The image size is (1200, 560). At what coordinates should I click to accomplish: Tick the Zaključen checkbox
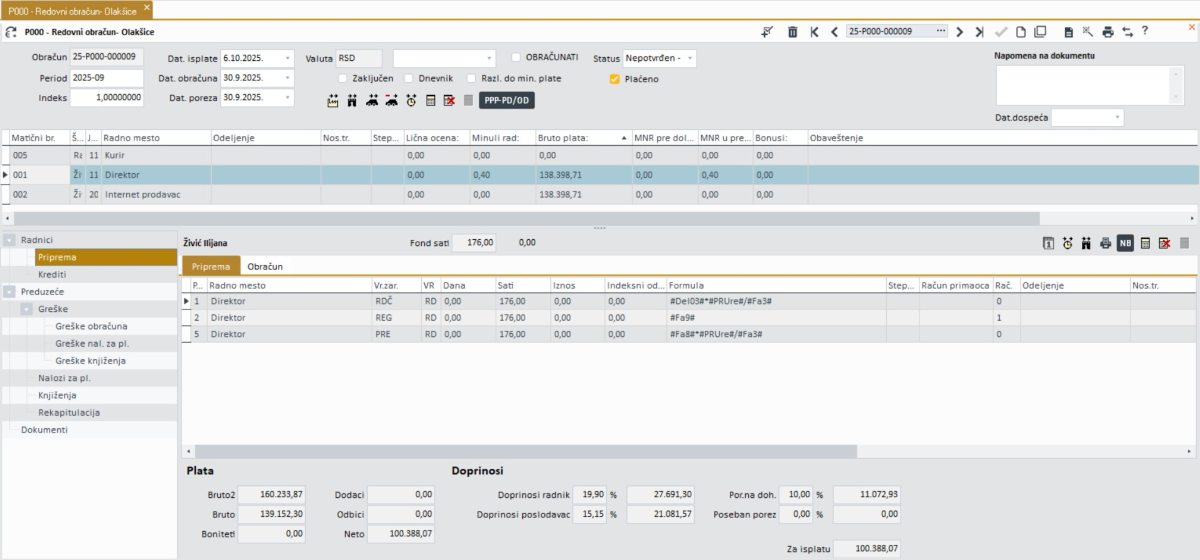coord(343,78)
